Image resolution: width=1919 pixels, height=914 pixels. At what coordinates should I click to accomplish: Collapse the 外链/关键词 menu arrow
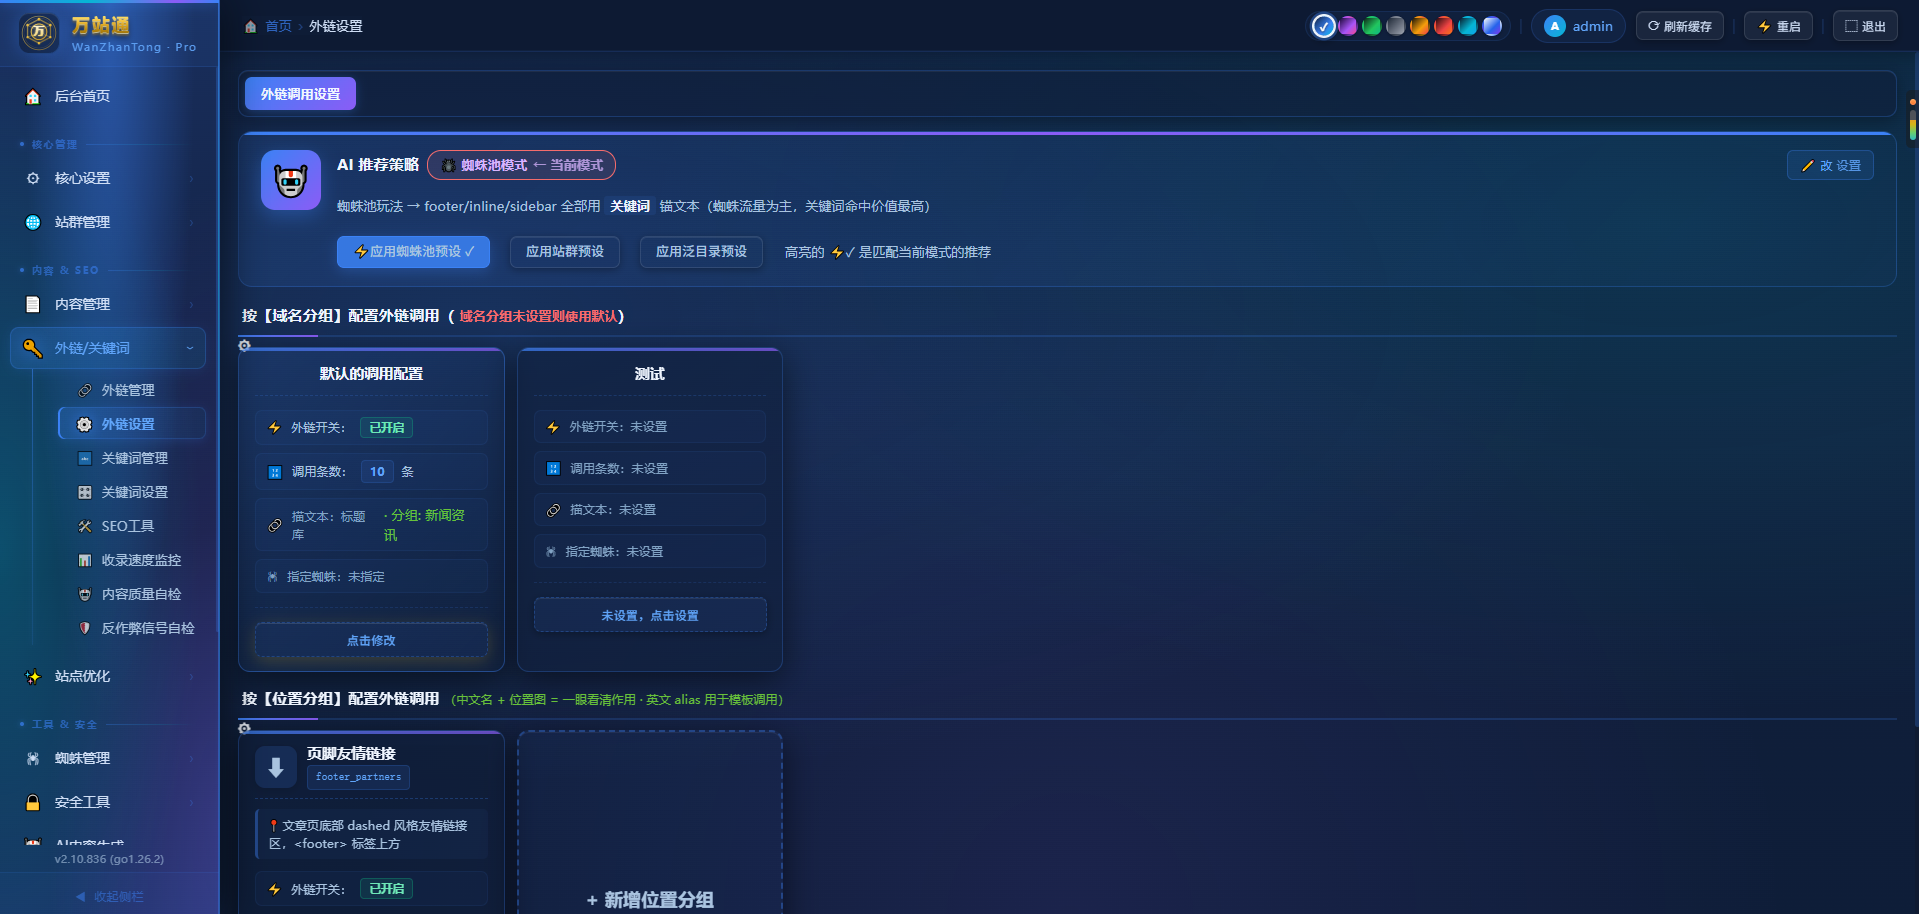click(190, 348)
